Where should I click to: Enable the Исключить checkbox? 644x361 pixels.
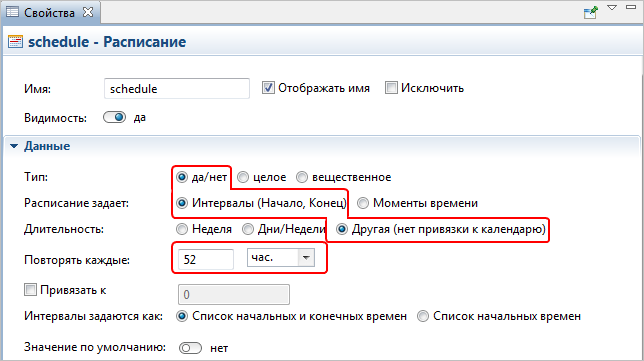(391, 88)
